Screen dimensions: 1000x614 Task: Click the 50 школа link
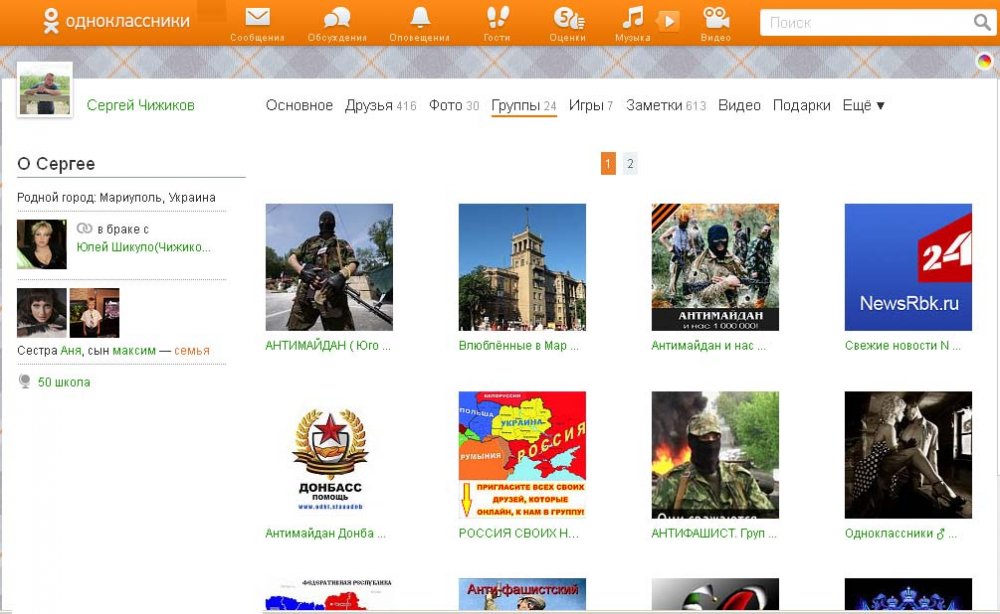tap(64, 382)
